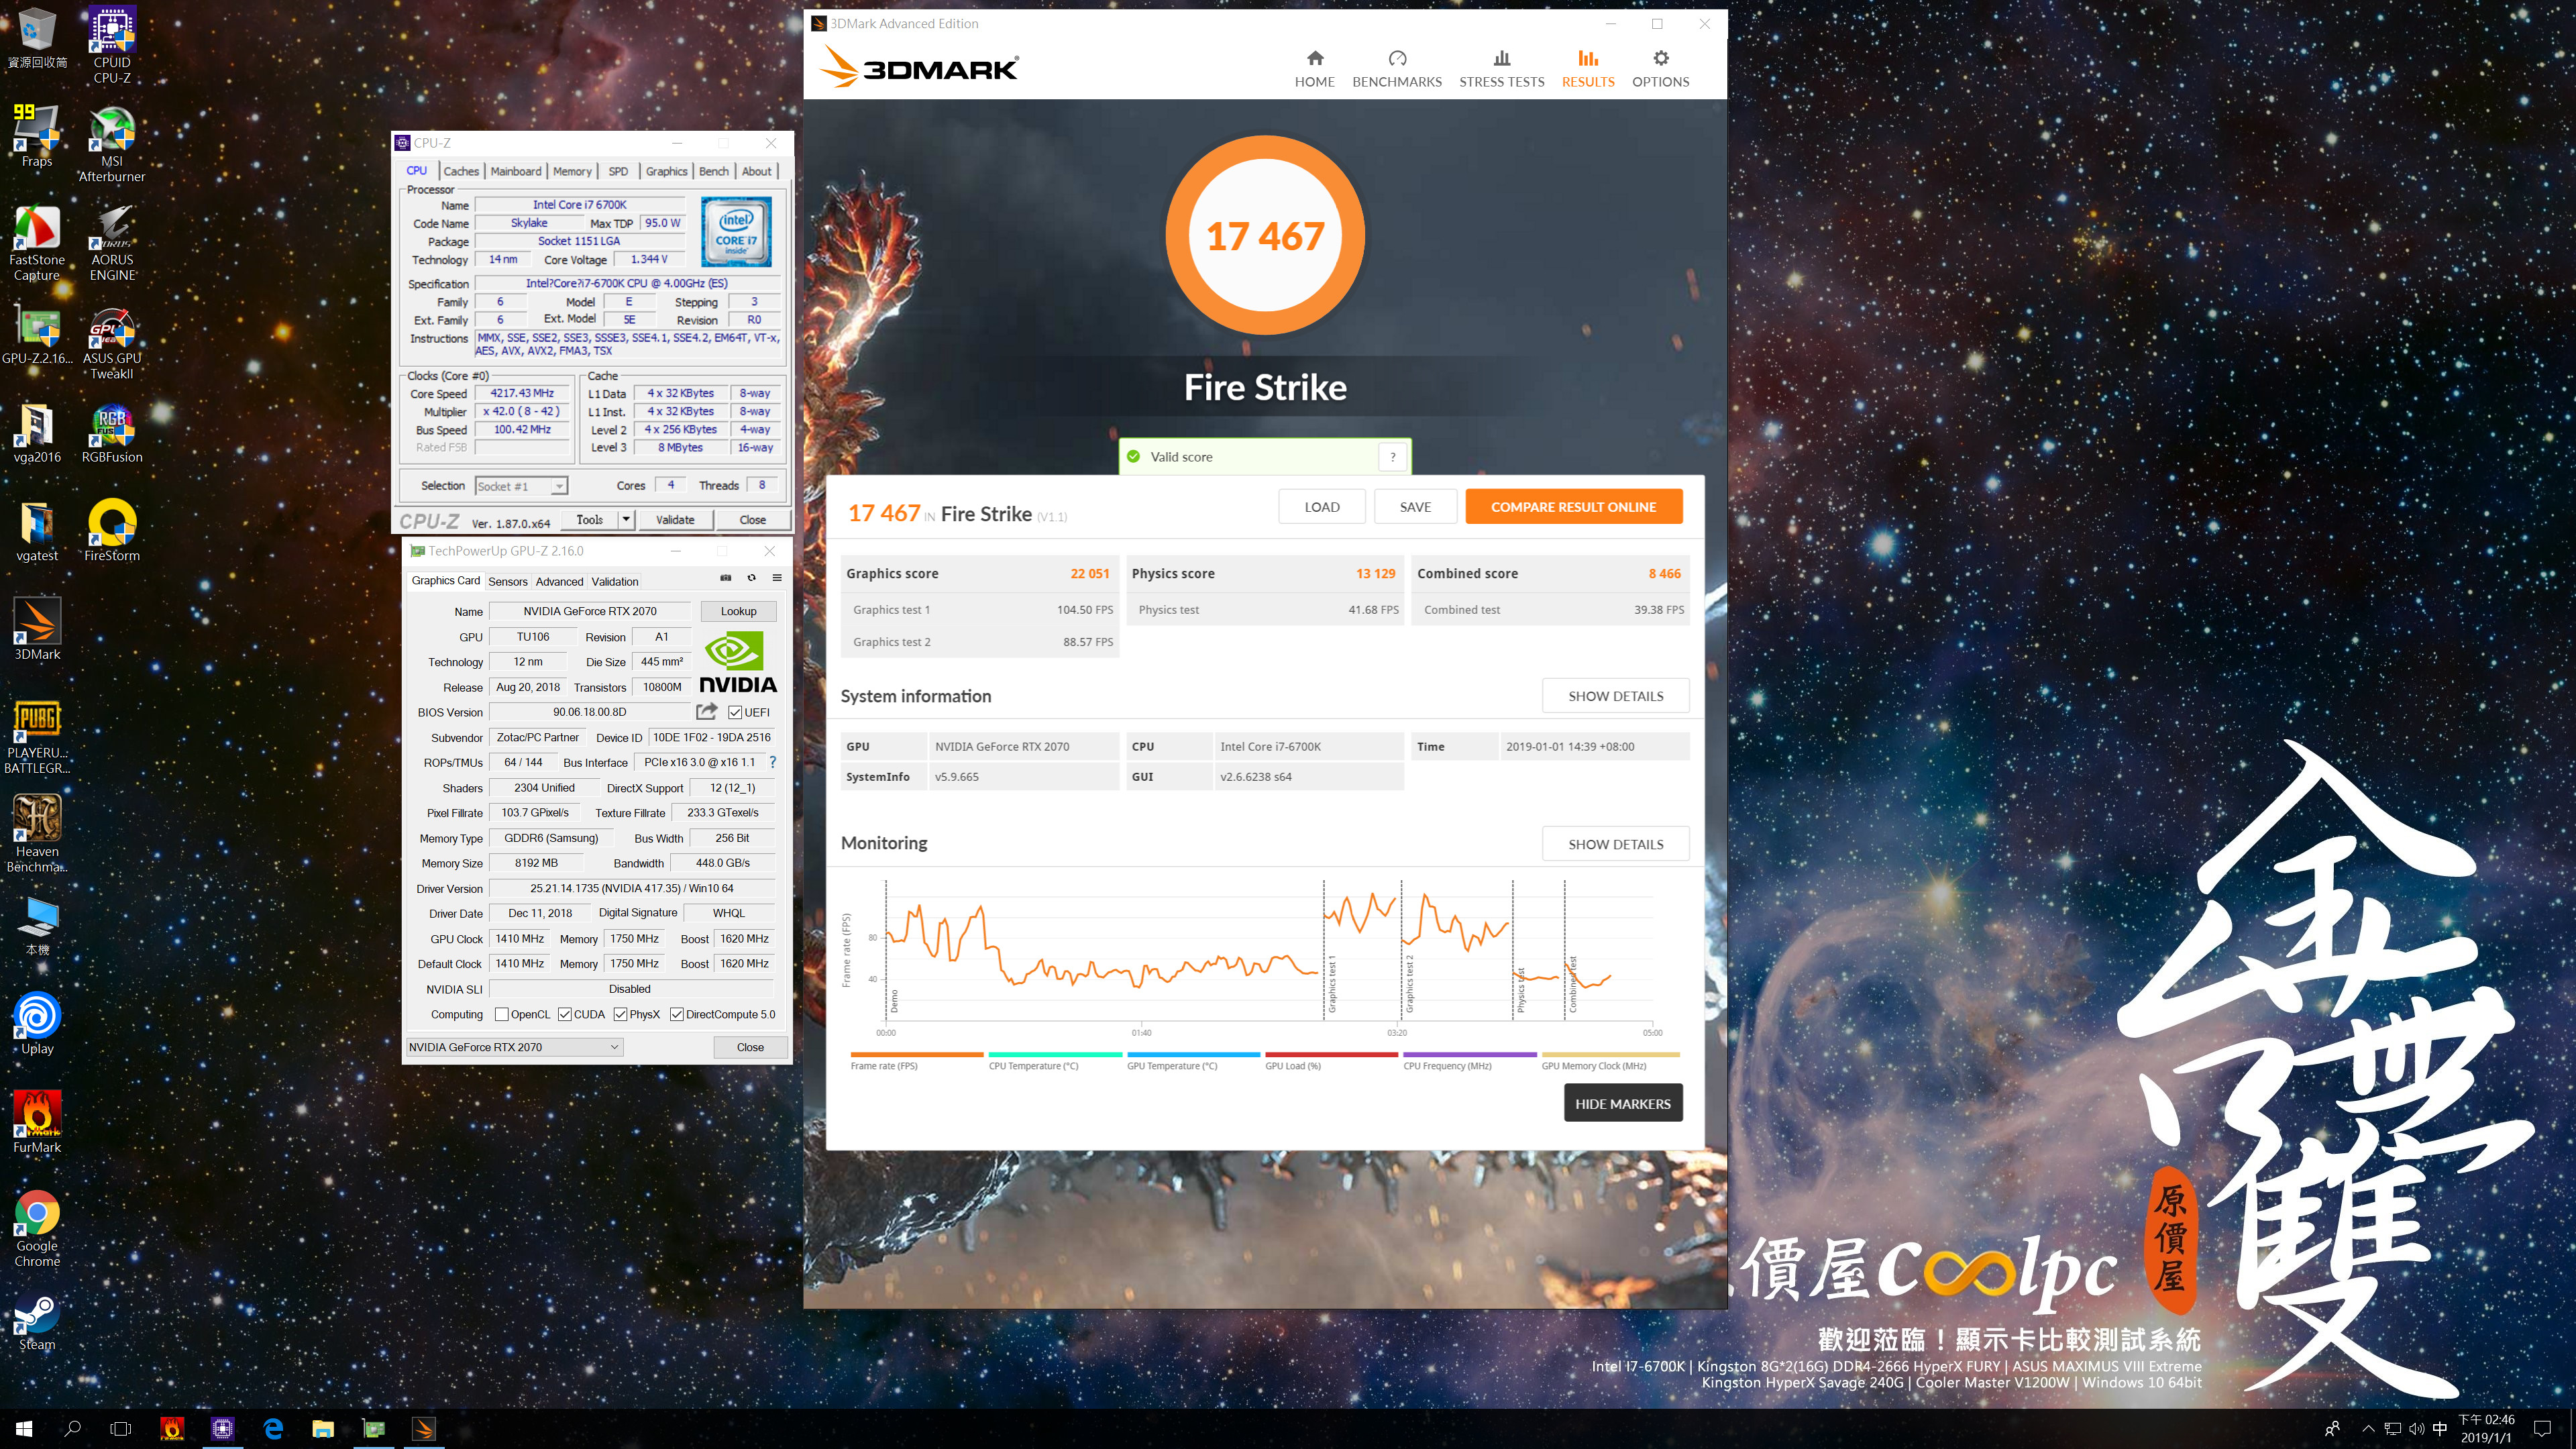Switch to CPU-Z Memory tab
Screen dimensions: 2576x1449
tap(572, 171)
